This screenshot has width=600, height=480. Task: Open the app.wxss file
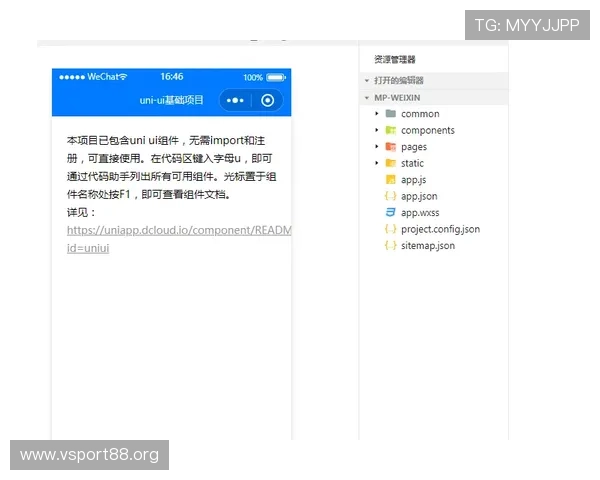click(420, 213)
